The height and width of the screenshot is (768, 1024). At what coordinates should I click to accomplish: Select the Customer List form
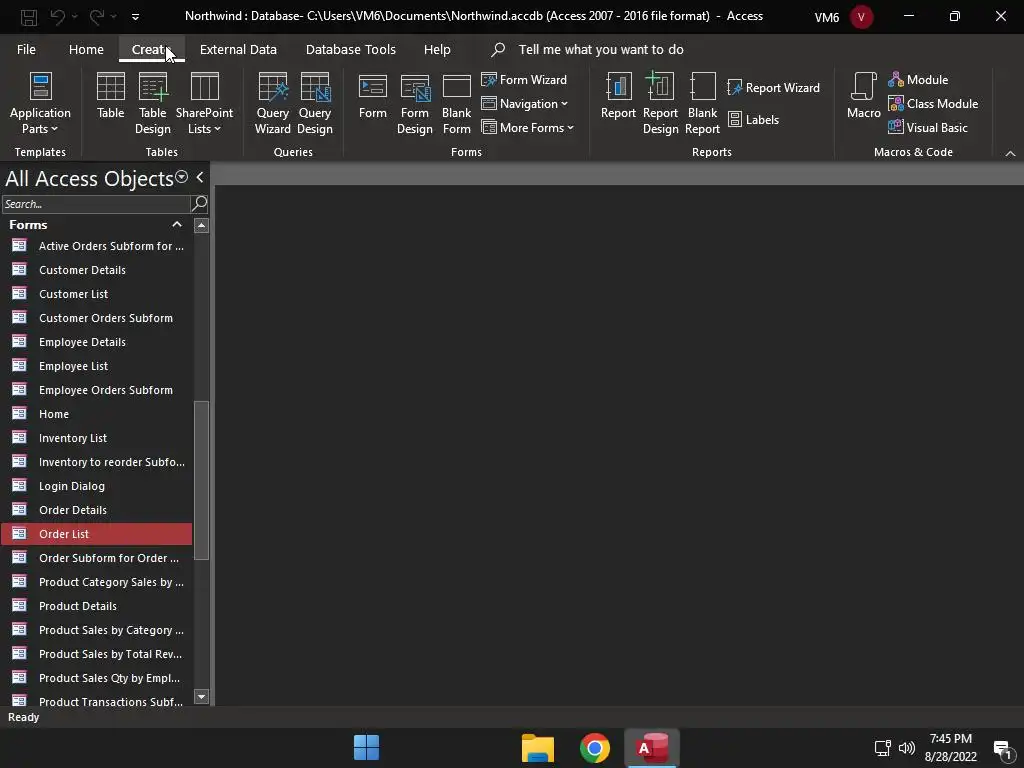(x=97, y=294)
